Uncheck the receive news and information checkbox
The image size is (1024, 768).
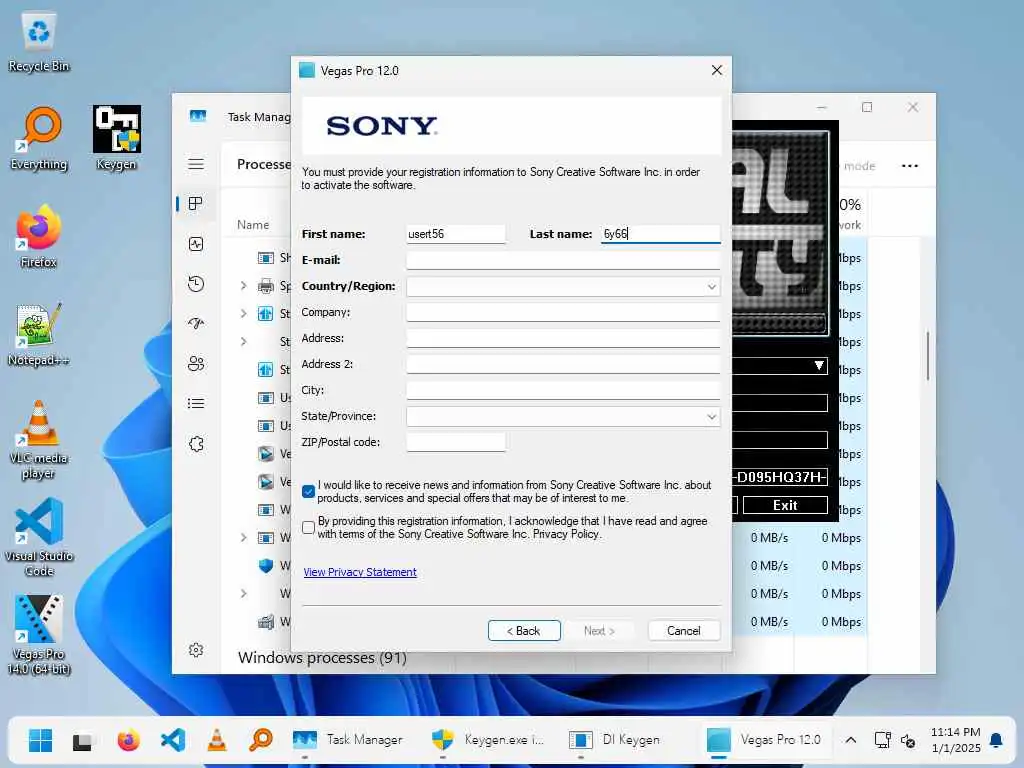(x=308, y=491)
